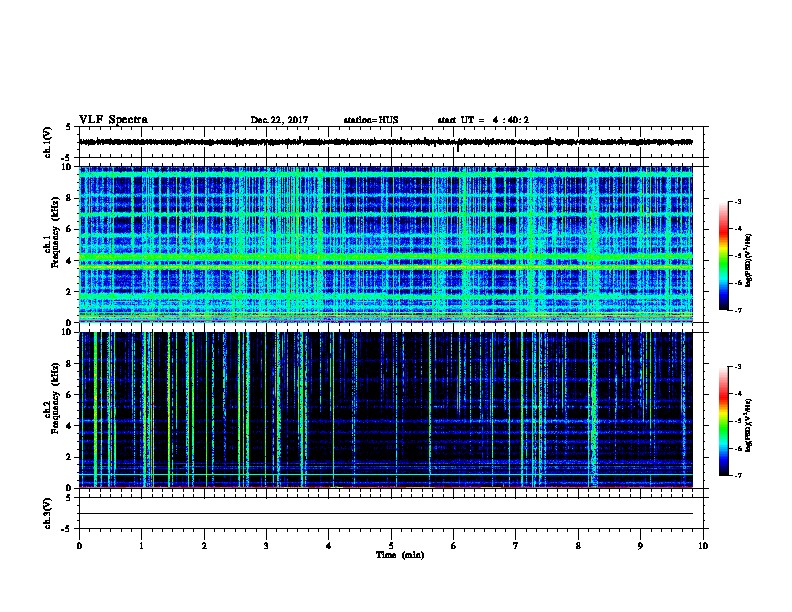This screenshot has height=612, width=792.
Task: Select the "-3" label on ch.2 colorbar
Action: (x=737, y=367)
